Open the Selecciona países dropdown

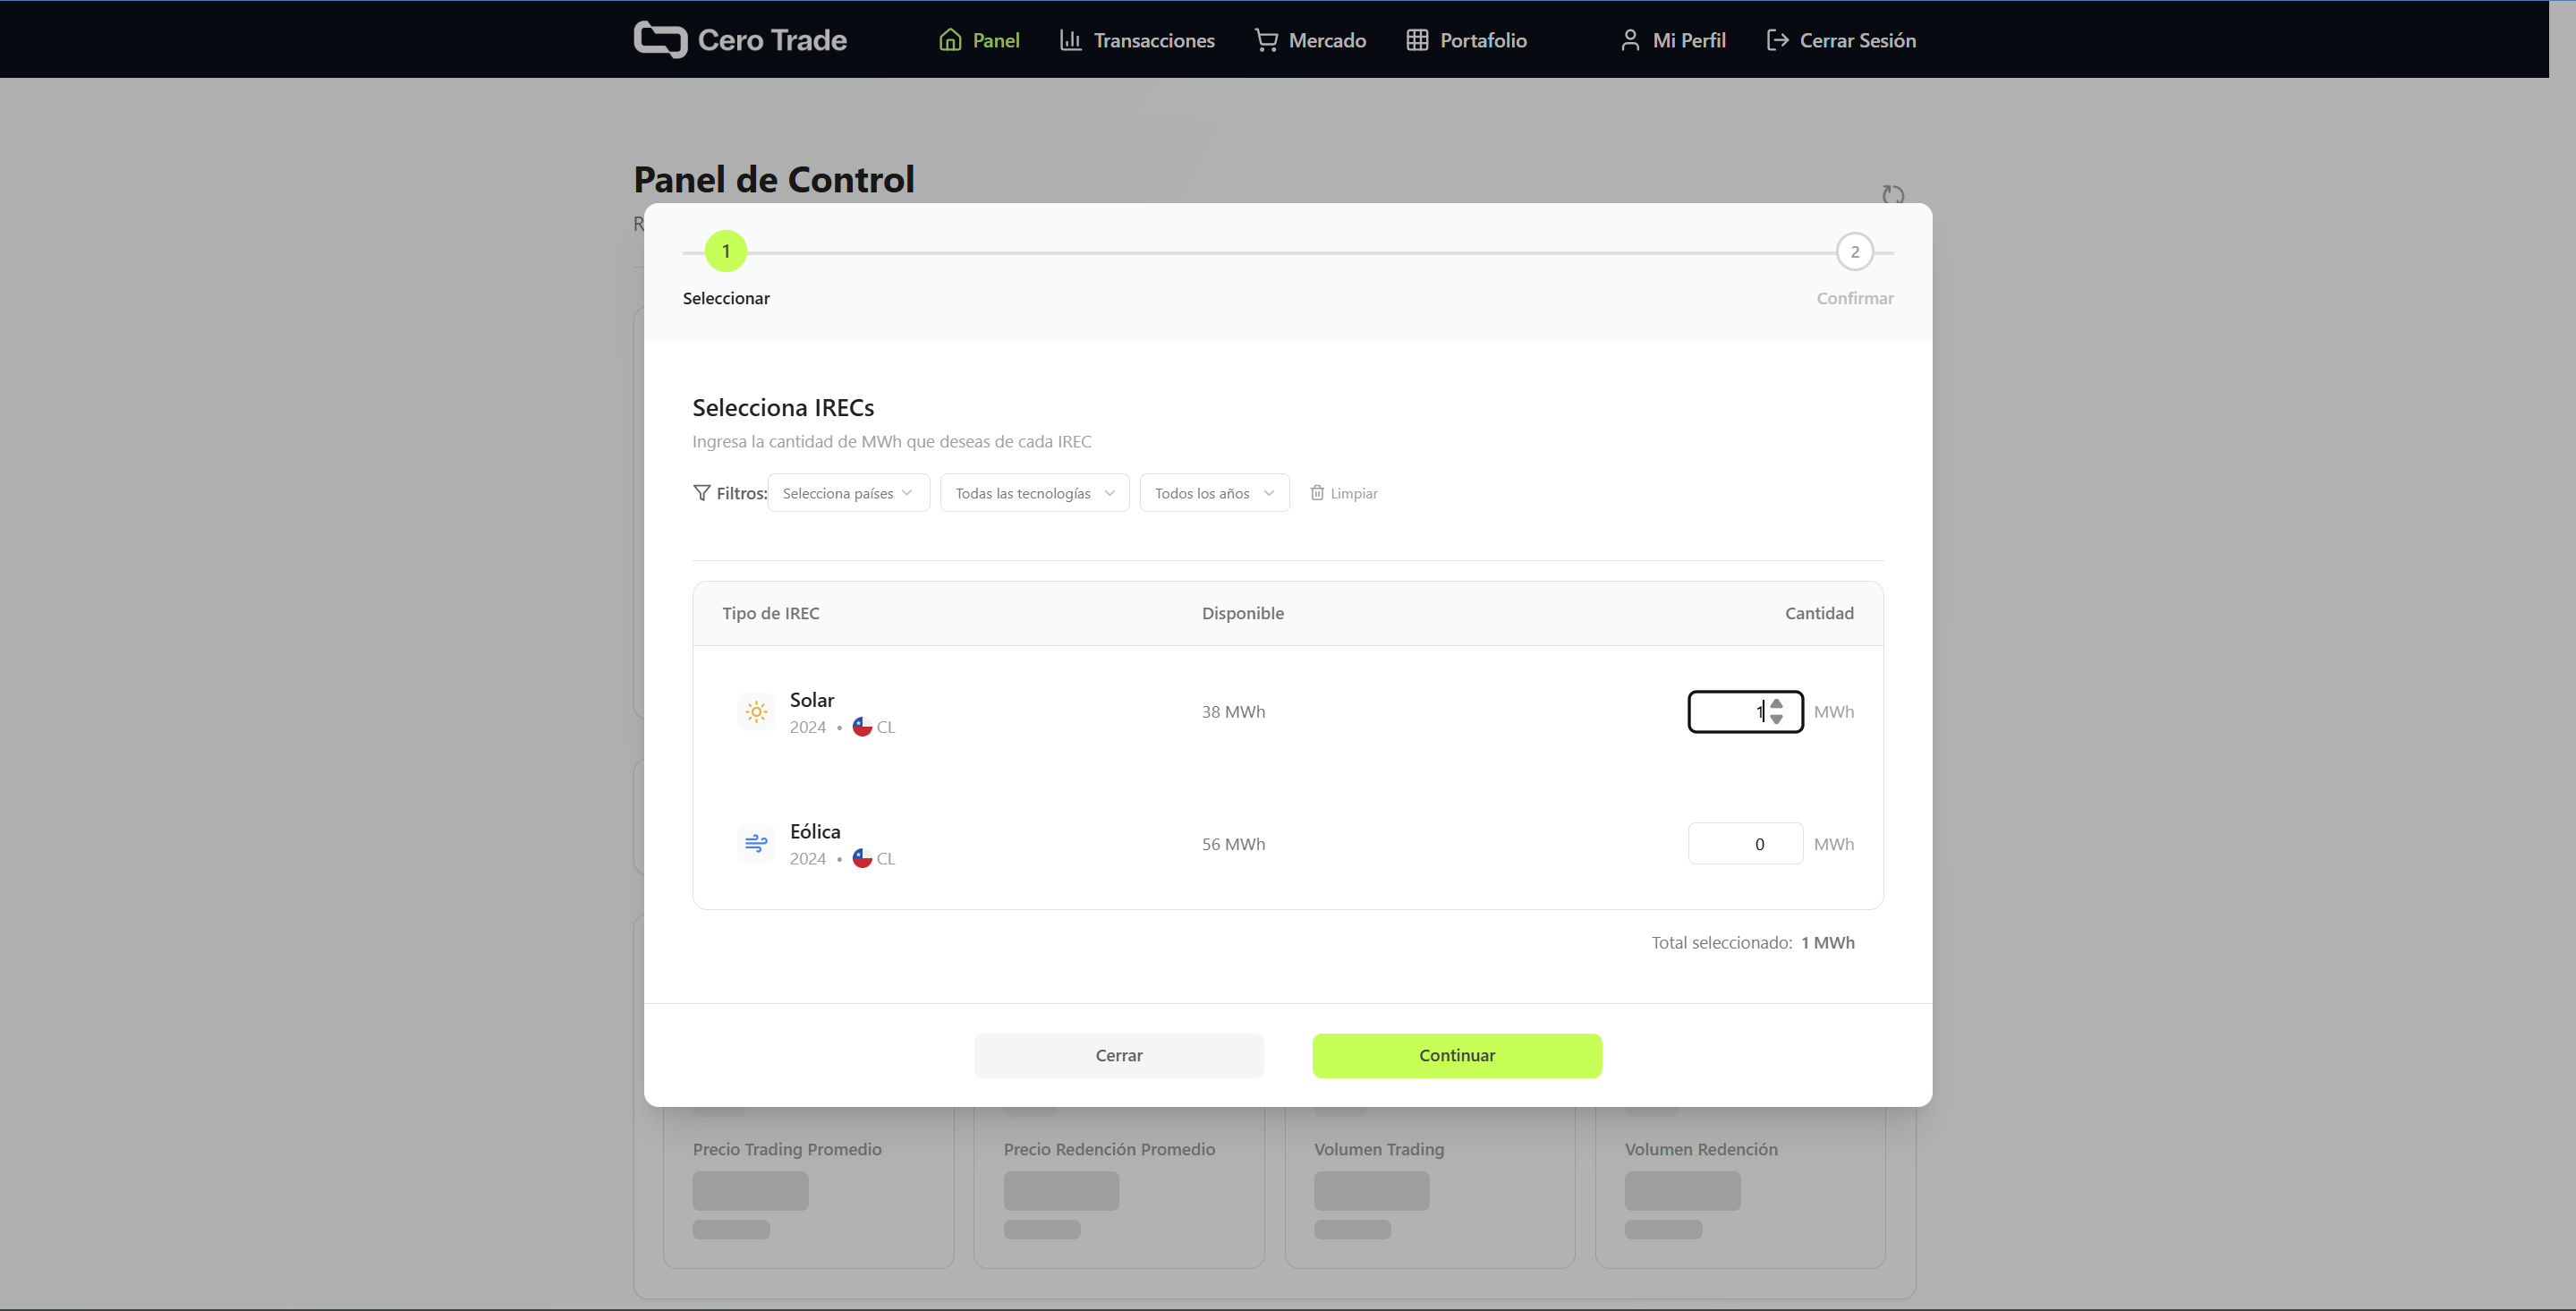848,493
